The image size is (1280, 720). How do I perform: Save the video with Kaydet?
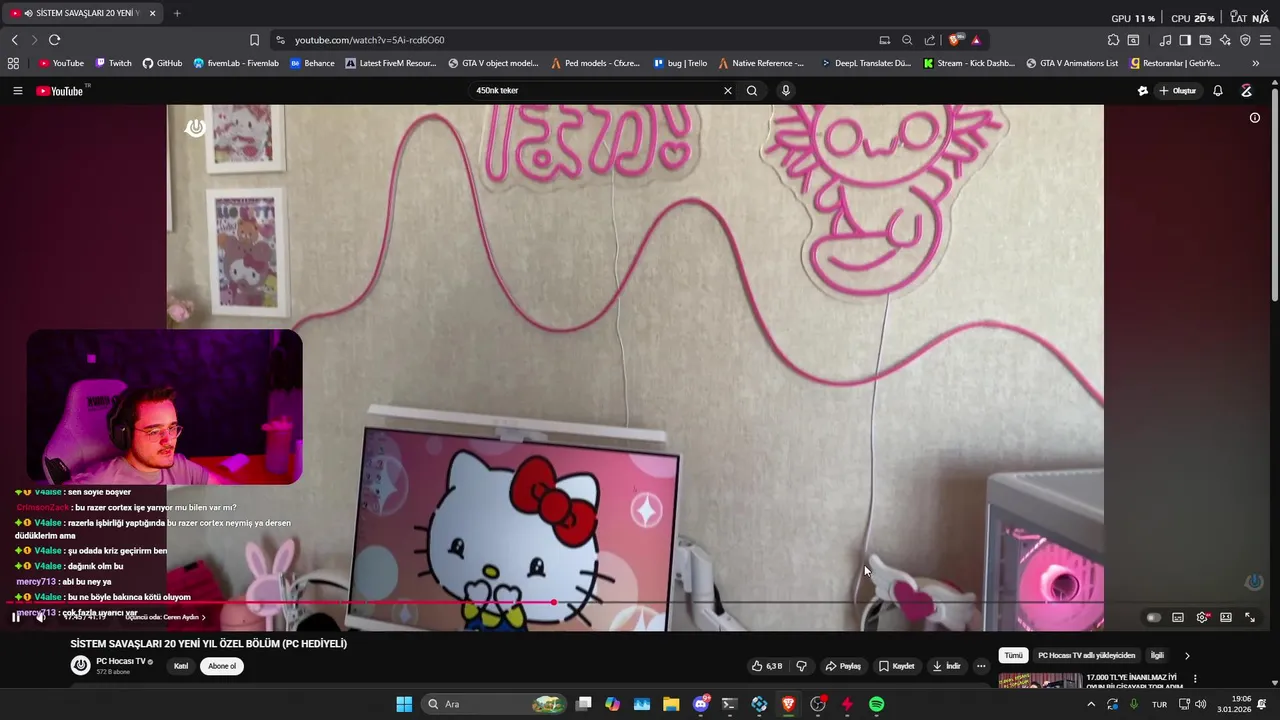(x=897, y=666)
